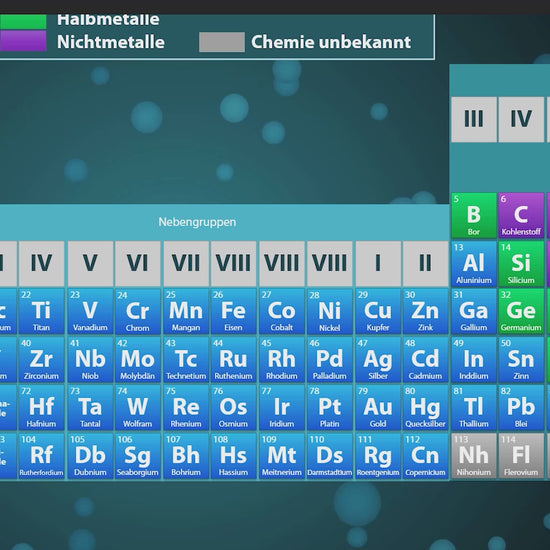The height and width of the screenshot is (550, 550).
Task: Click the Chrom (Cr) element
Action: [138, 311]
